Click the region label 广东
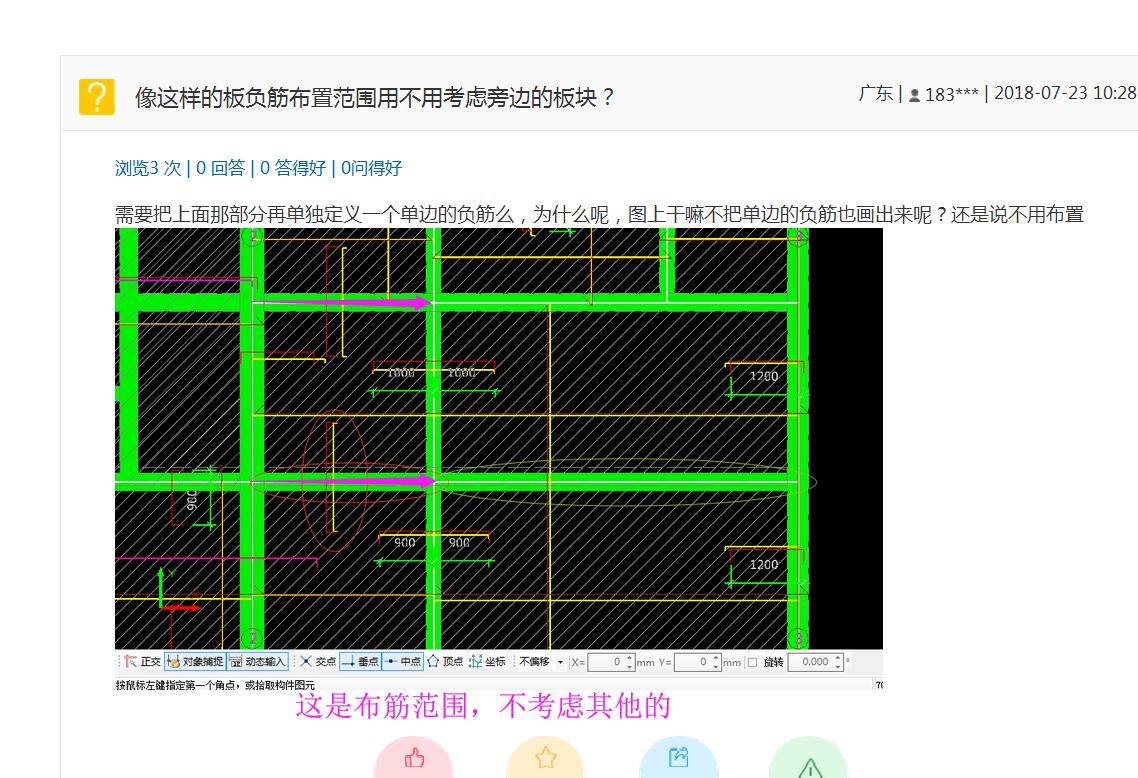The image size is (1138, 778). pyautogui.click(x=875, y=94)
